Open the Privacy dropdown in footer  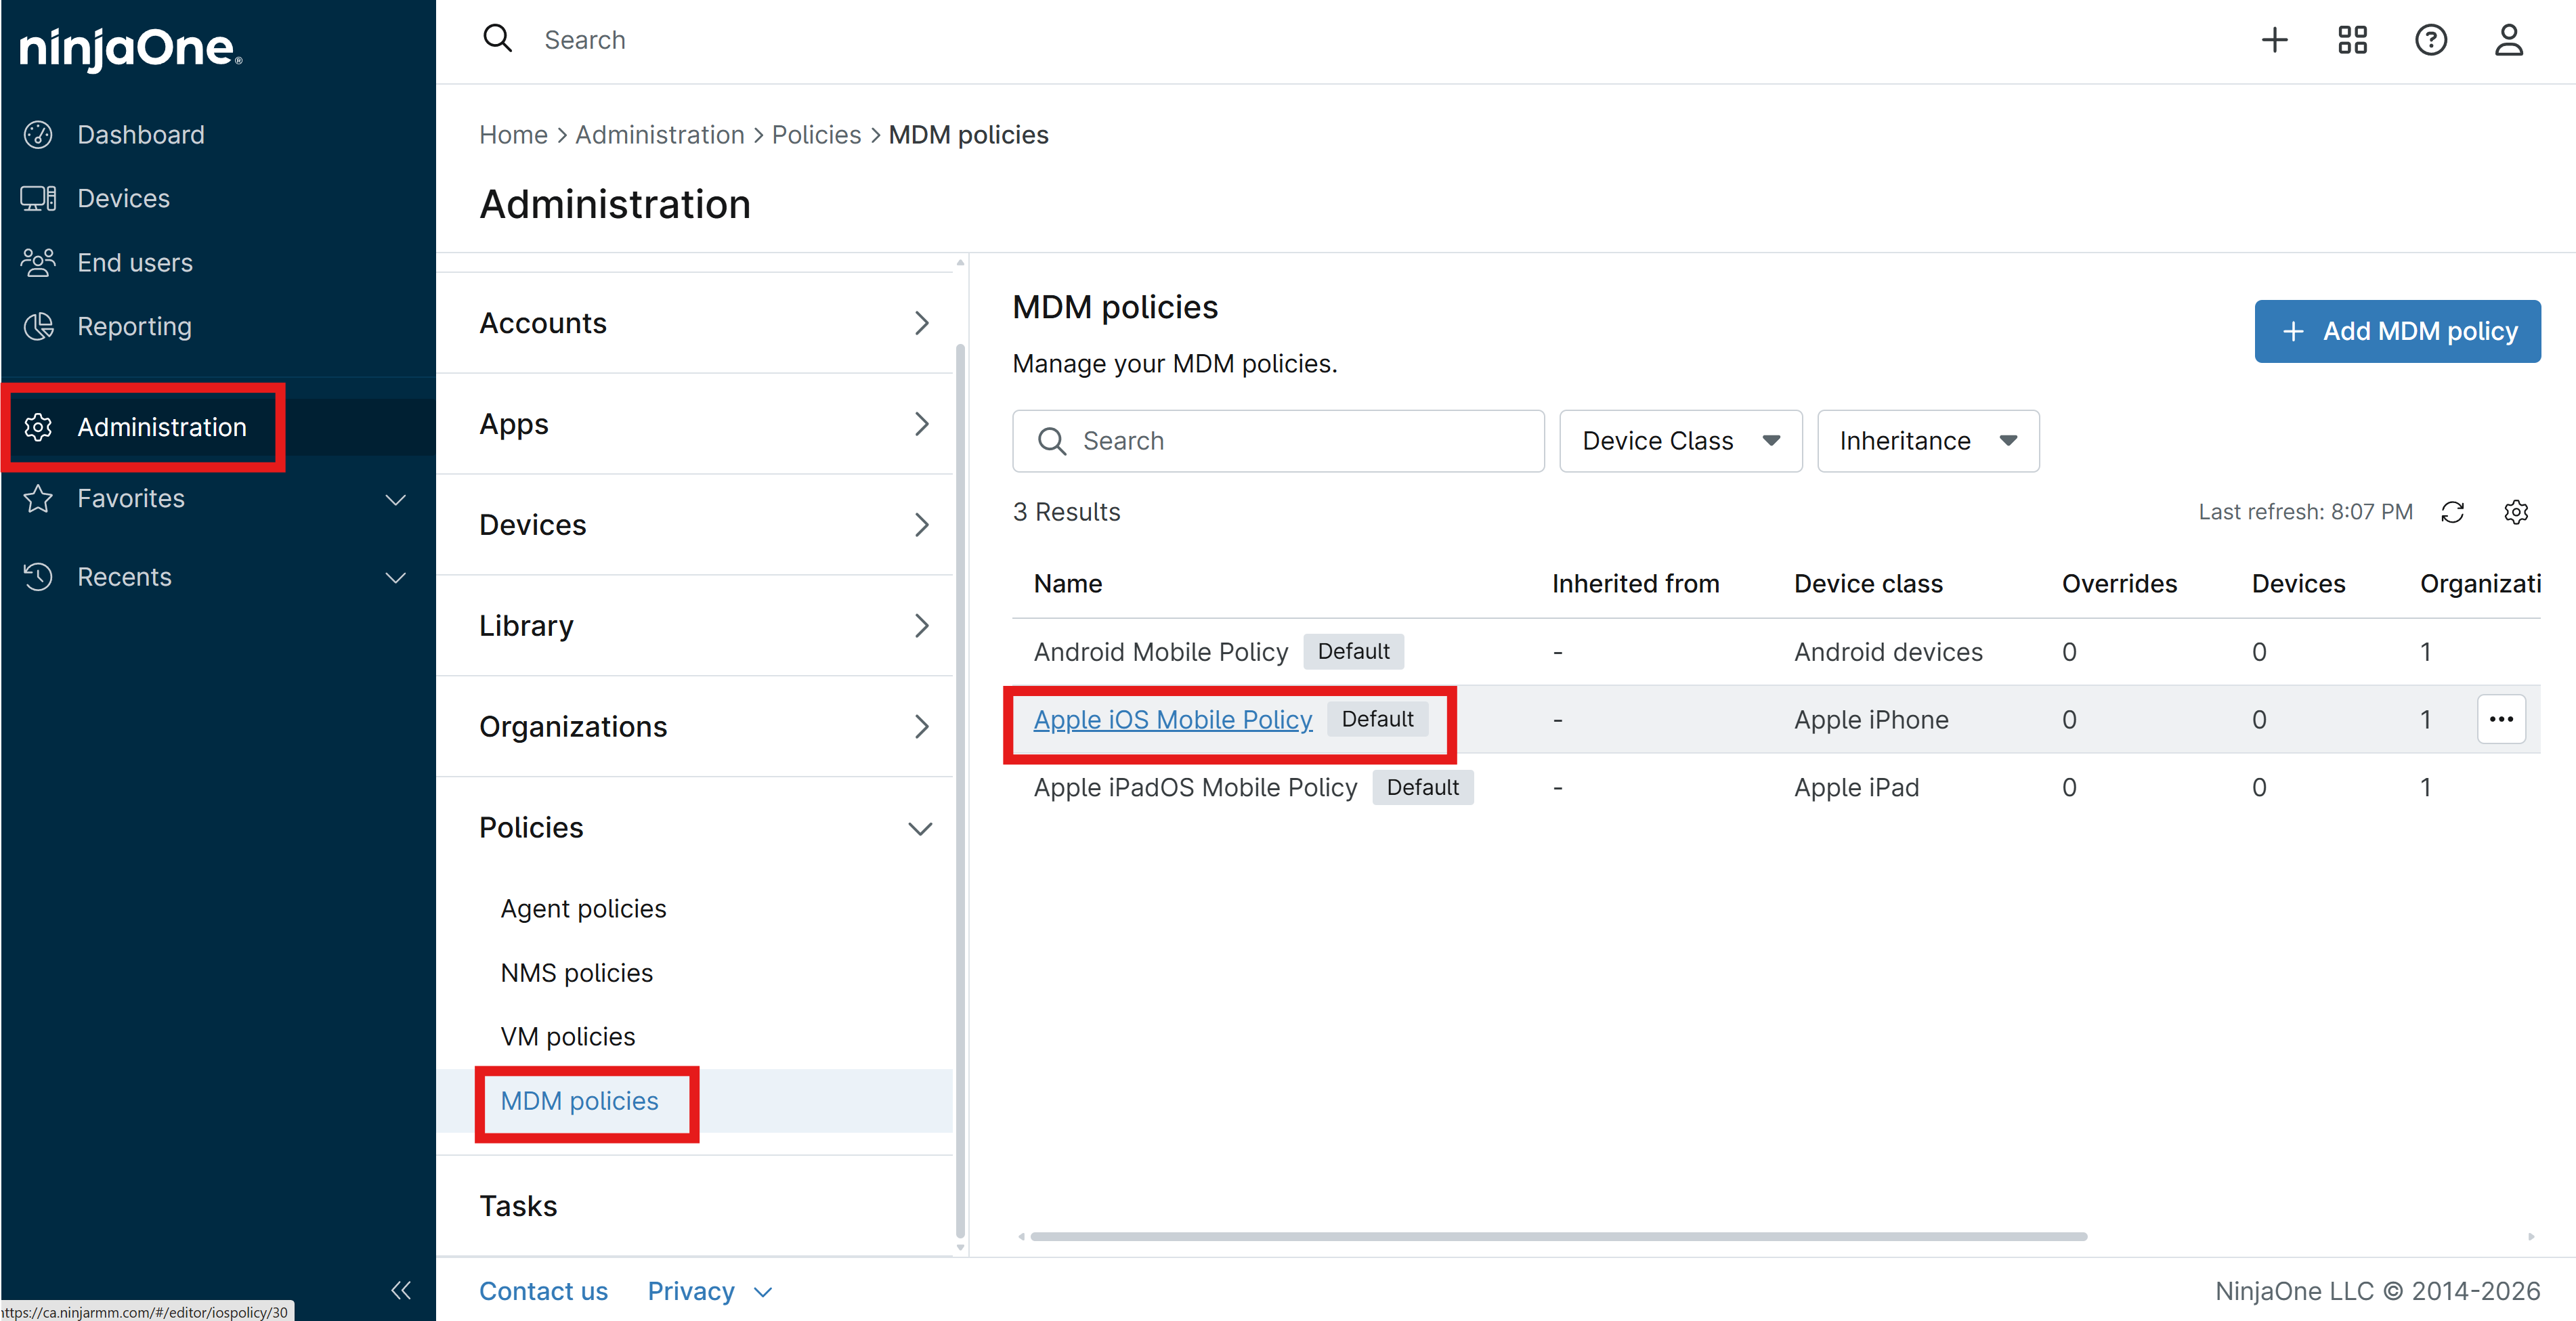pos(710,1291)
